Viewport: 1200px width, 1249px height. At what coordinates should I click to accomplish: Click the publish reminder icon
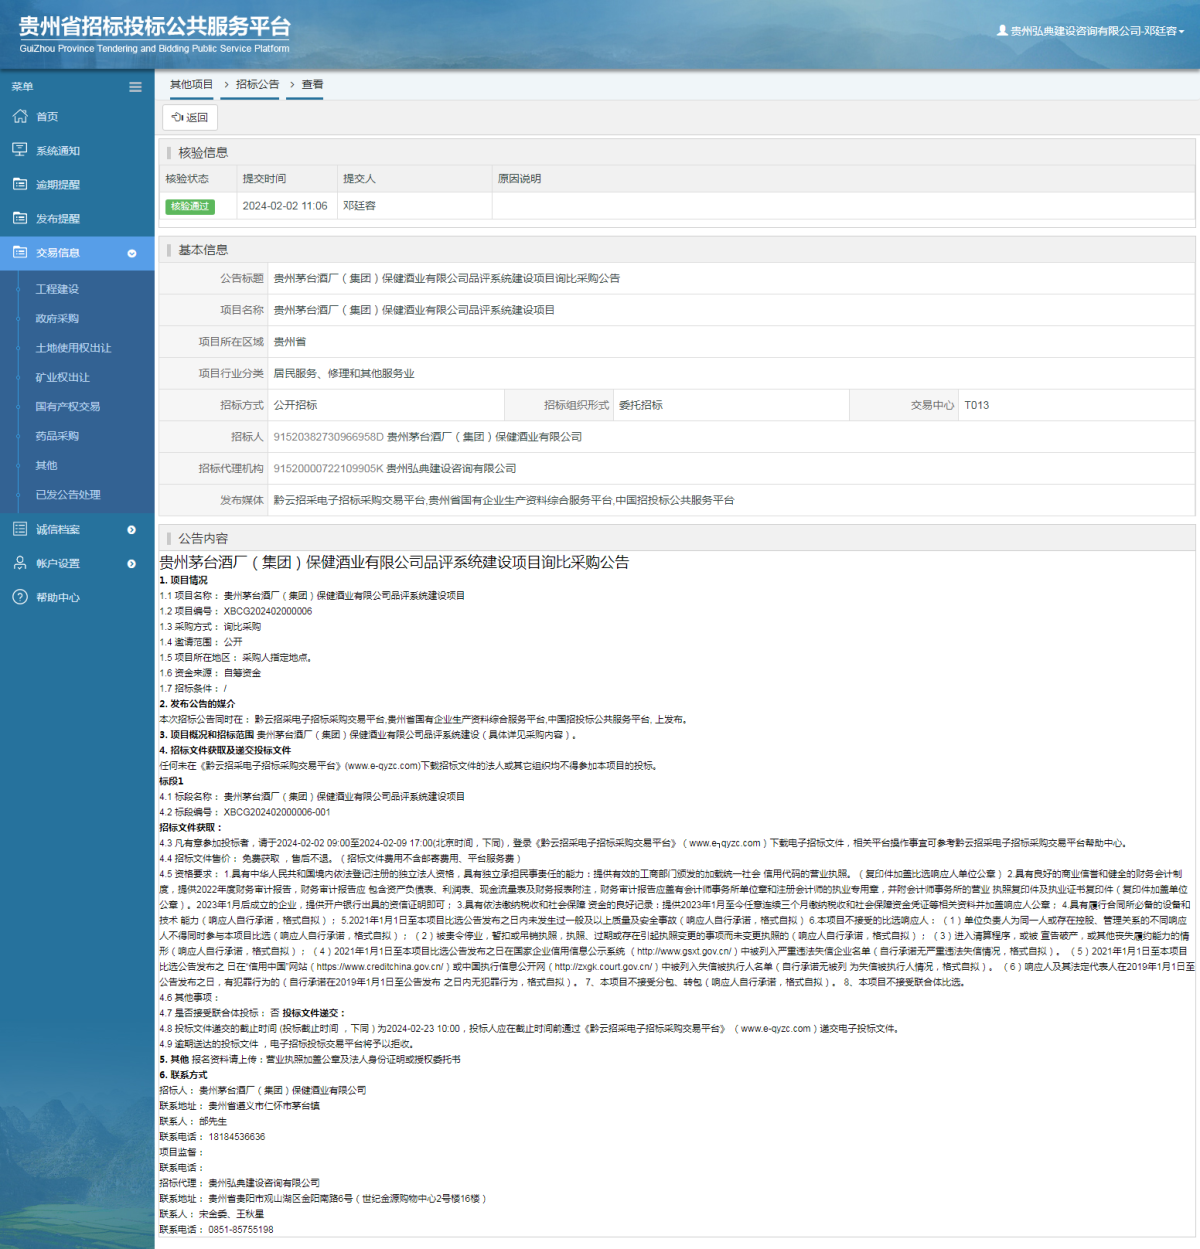[20, 218]
